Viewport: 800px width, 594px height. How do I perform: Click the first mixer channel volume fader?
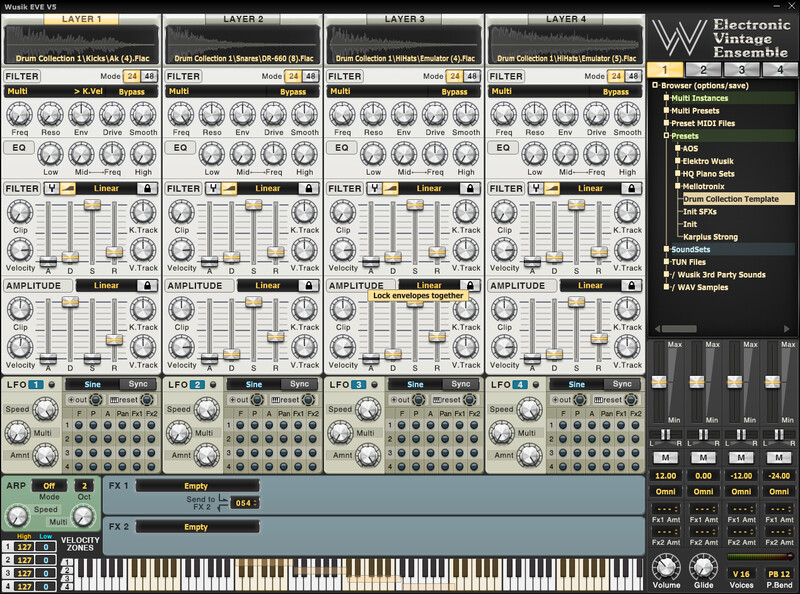coord(659,381)
